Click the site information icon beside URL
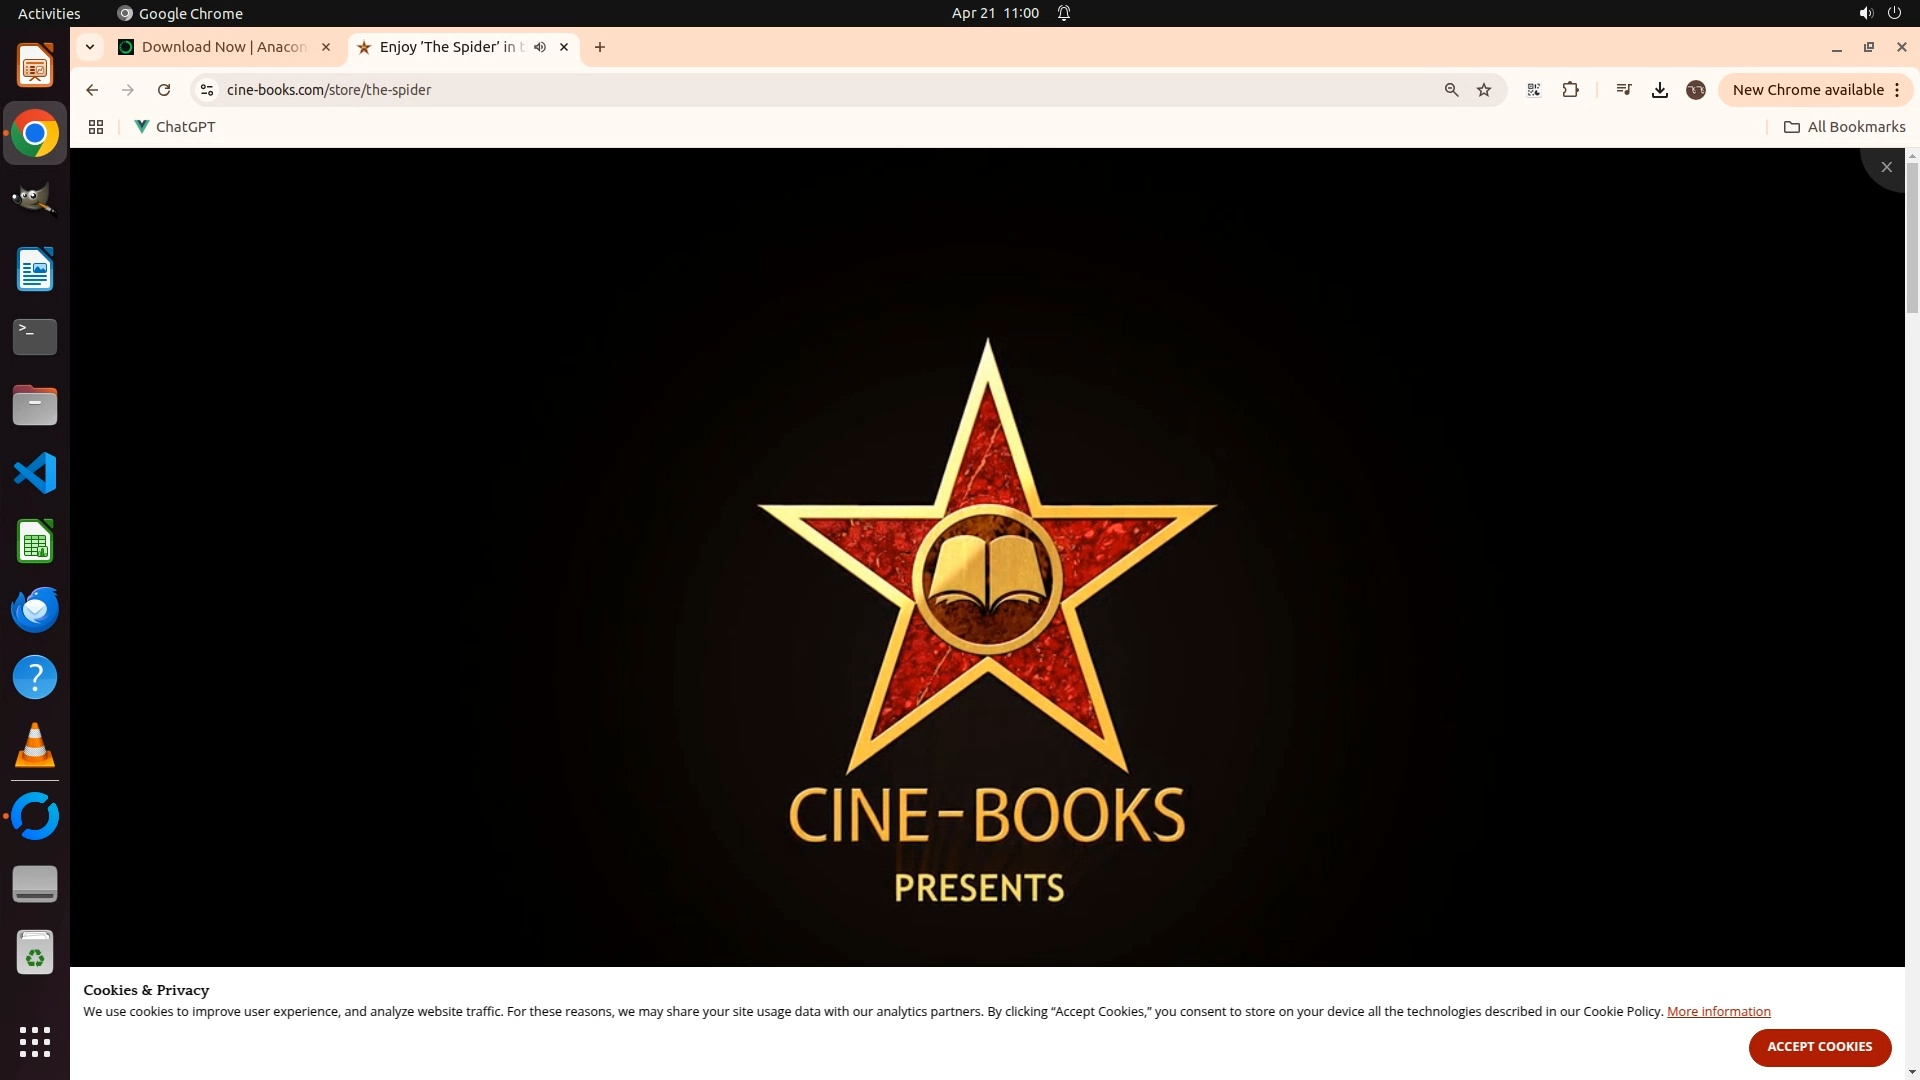 click(207, 90)
